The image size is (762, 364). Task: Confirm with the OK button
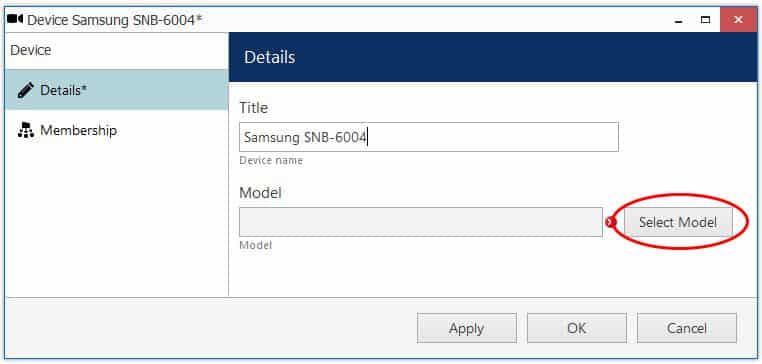[x=577, y=329]
